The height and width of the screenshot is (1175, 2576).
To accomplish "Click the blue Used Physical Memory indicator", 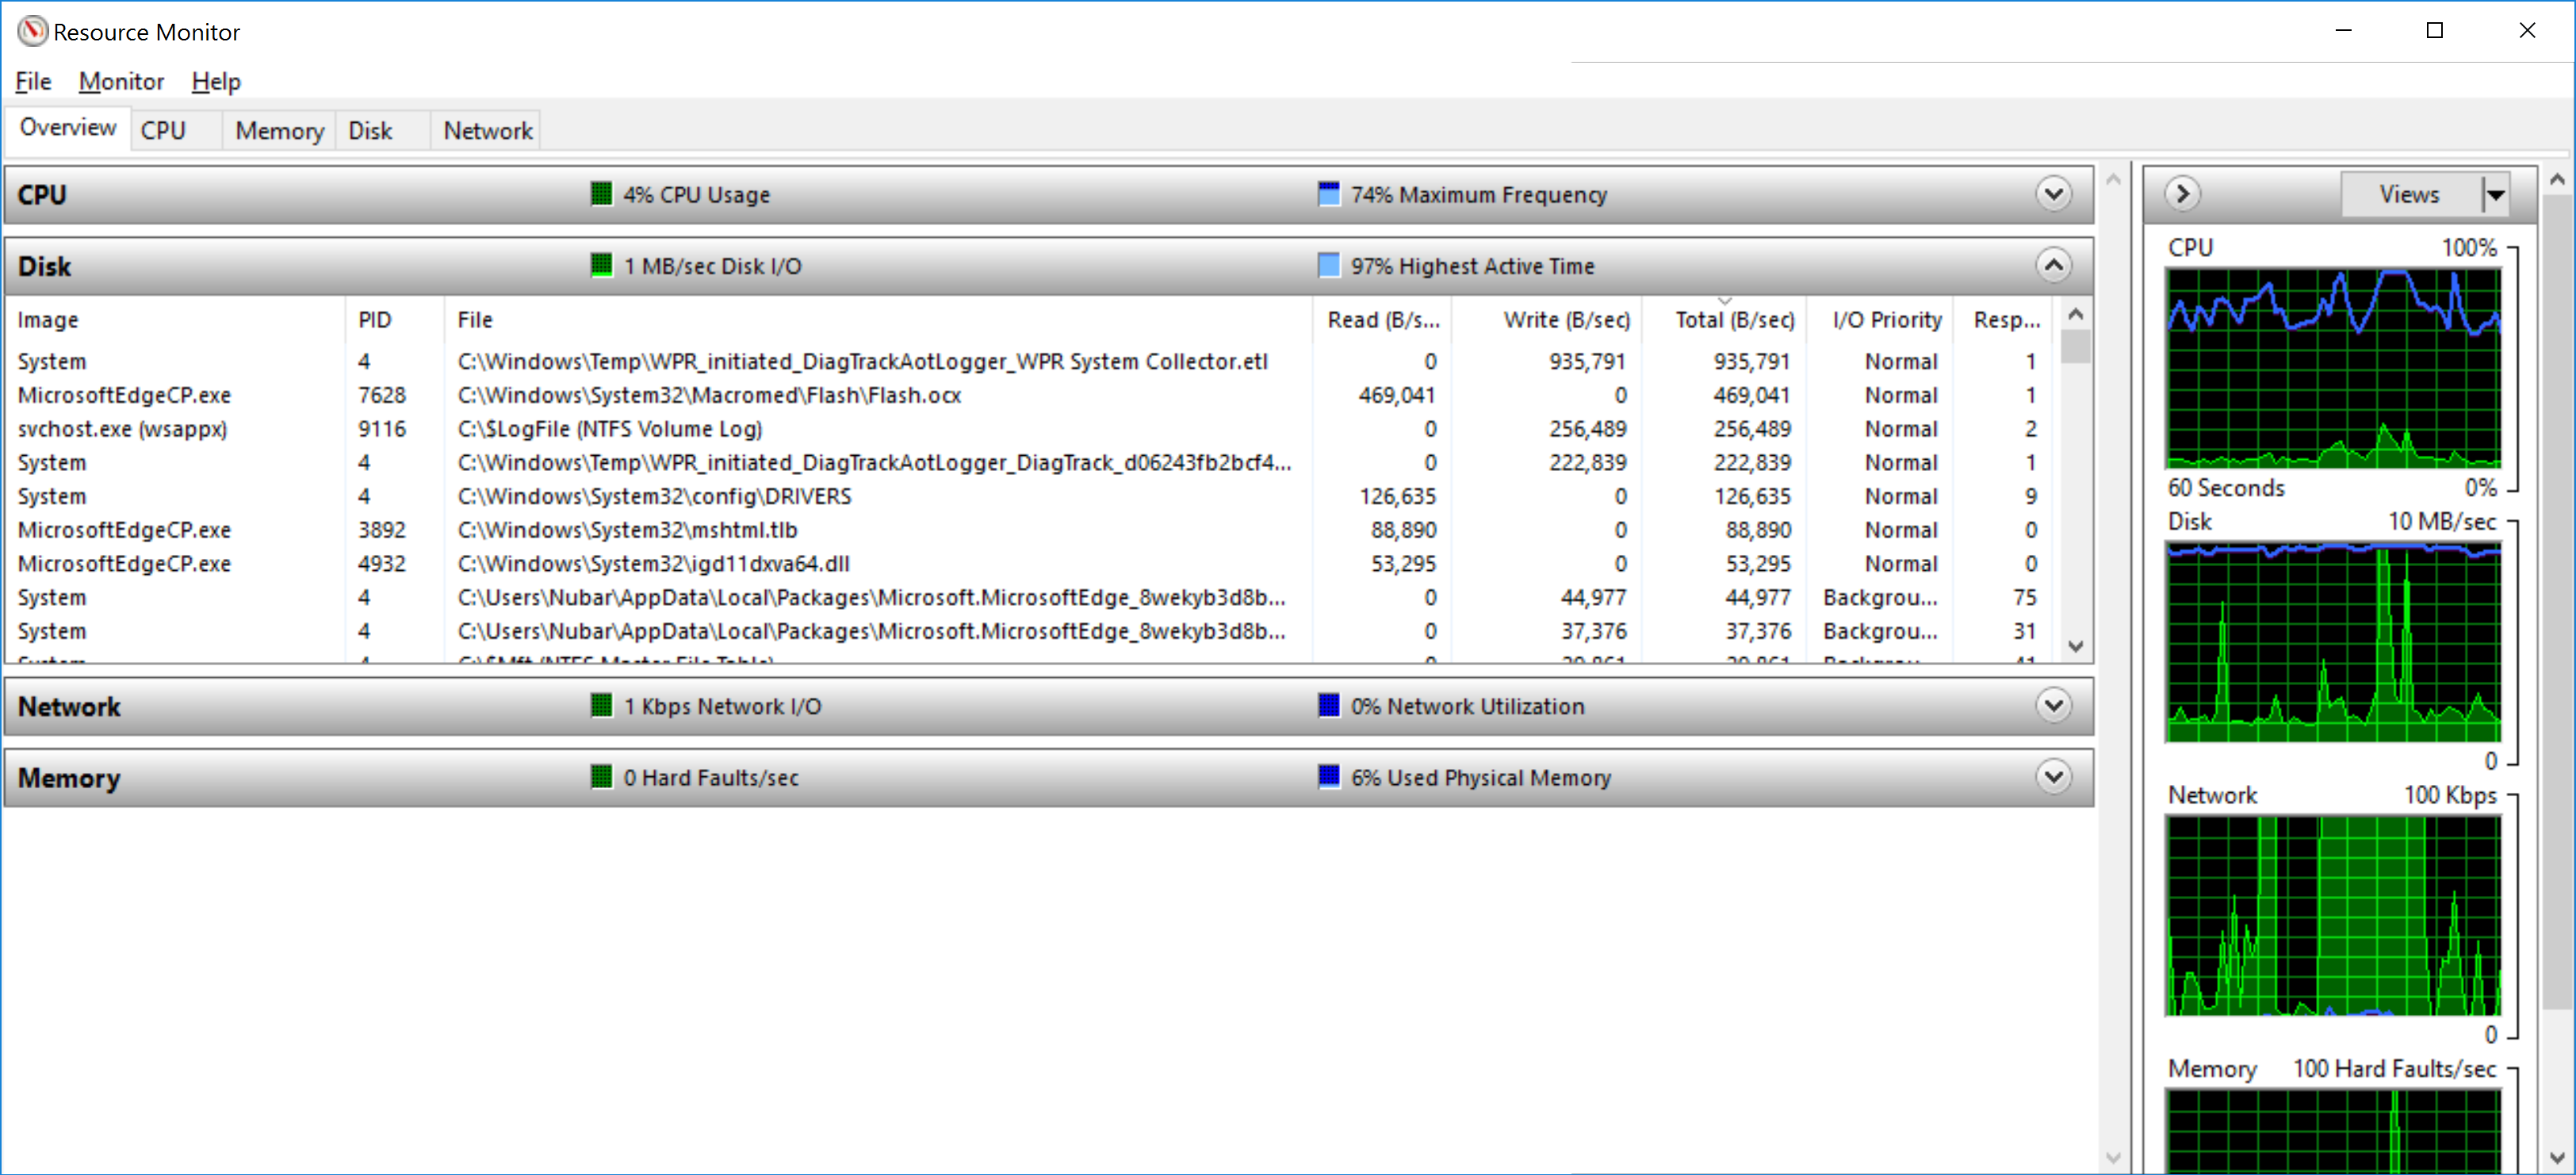I will [1330, 777].
